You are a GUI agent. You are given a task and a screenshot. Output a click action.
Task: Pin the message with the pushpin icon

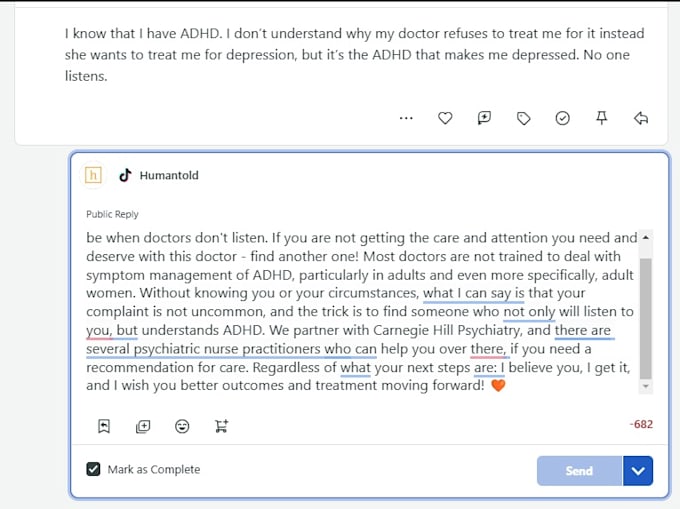pos(602,117)
